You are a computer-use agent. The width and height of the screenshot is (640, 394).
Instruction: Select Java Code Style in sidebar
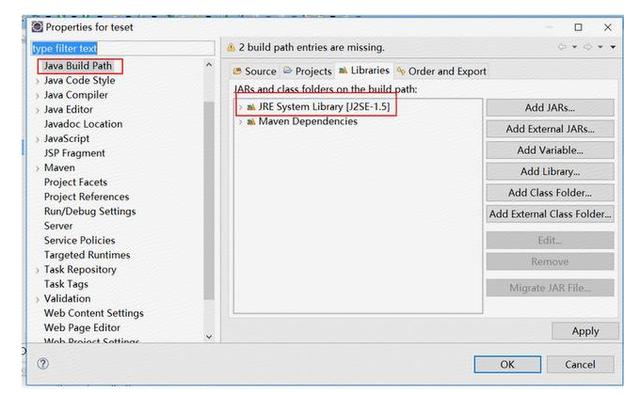pyautogui.click(x=80, y=80)
